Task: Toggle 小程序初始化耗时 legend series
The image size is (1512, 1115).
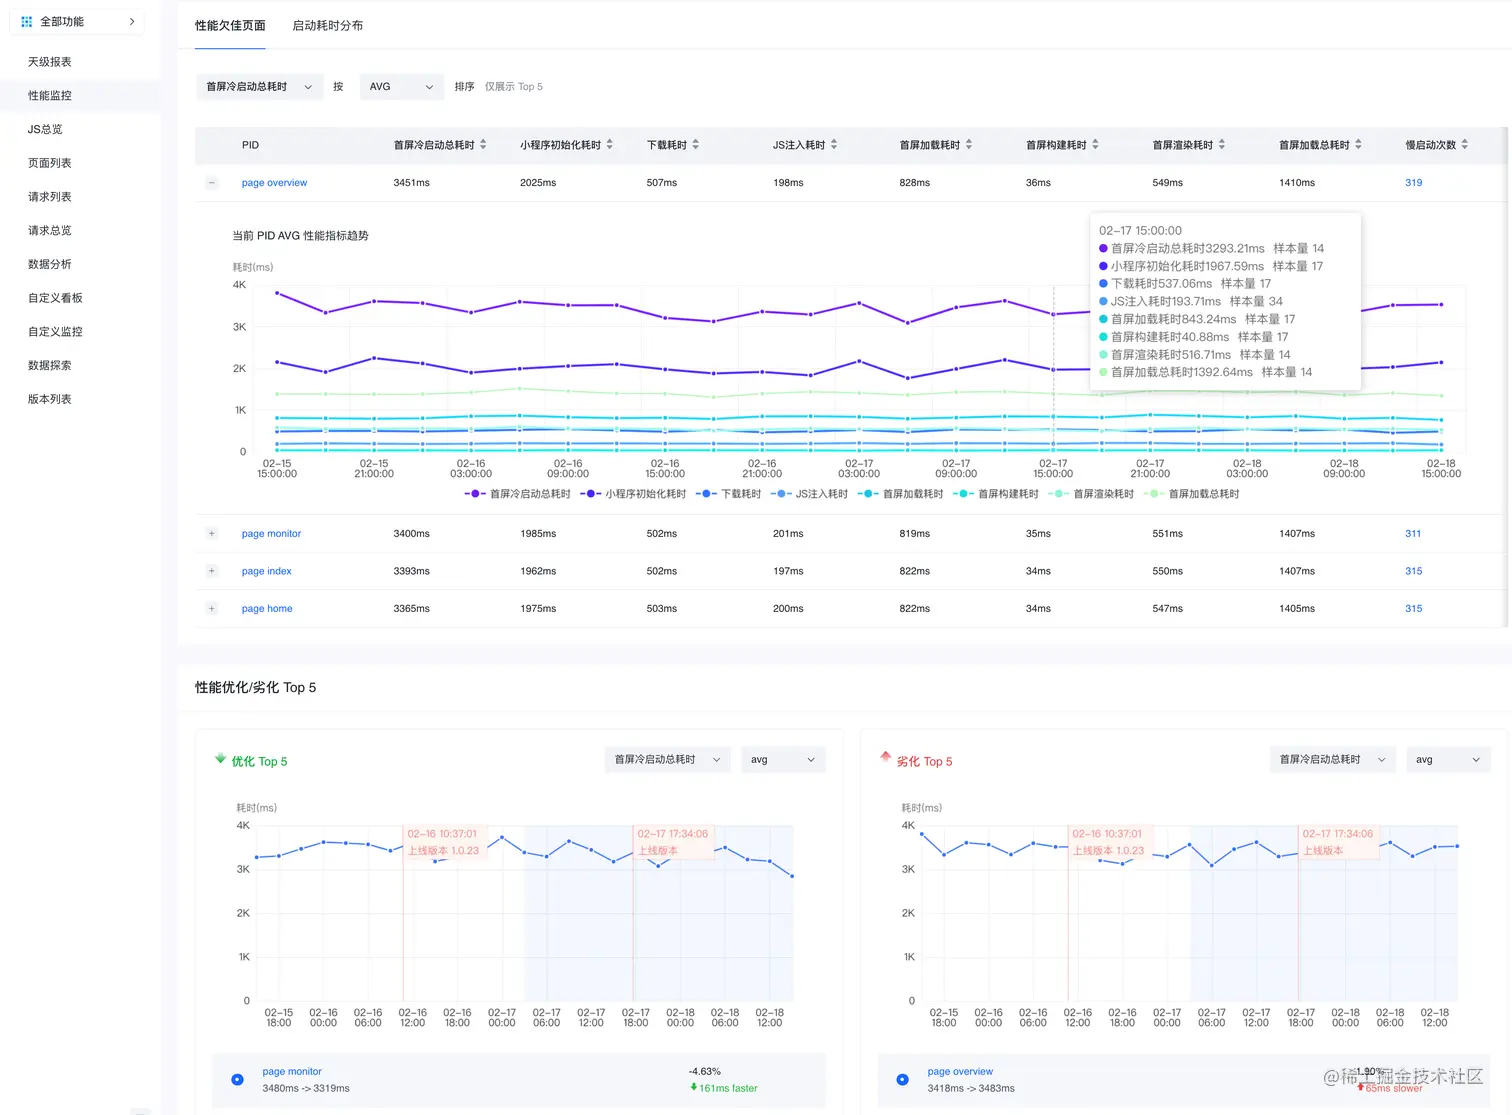Action: pos(633,494)
